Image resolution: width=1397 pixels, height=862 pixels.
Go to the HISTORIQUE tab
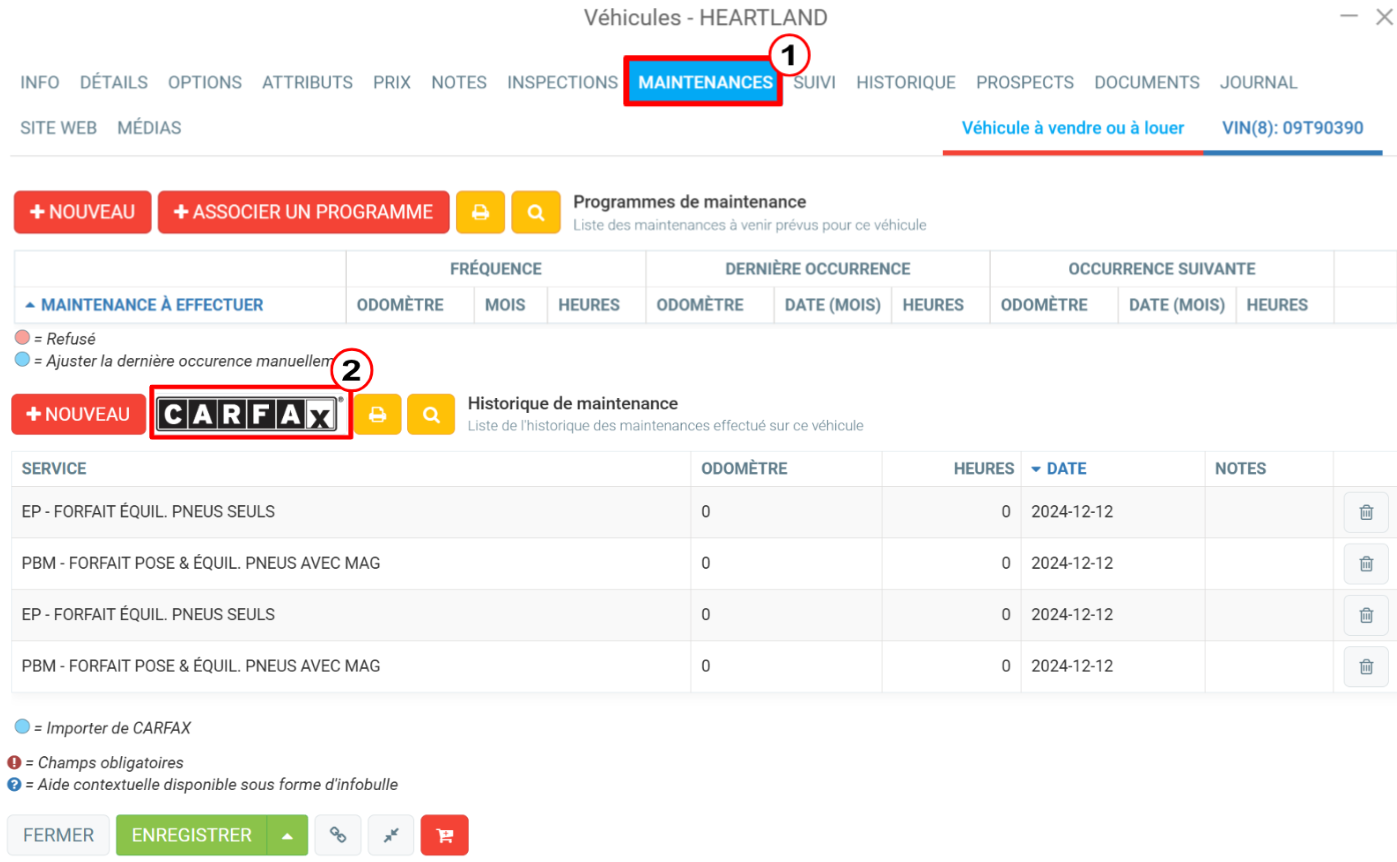click(906, 82)
